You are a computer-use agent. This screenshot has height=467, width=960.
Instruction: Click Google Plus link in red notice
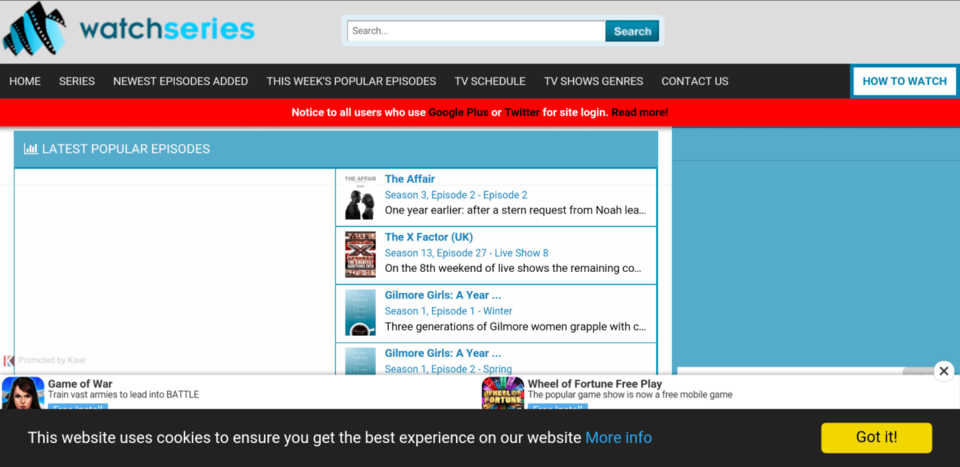[459, 113]
